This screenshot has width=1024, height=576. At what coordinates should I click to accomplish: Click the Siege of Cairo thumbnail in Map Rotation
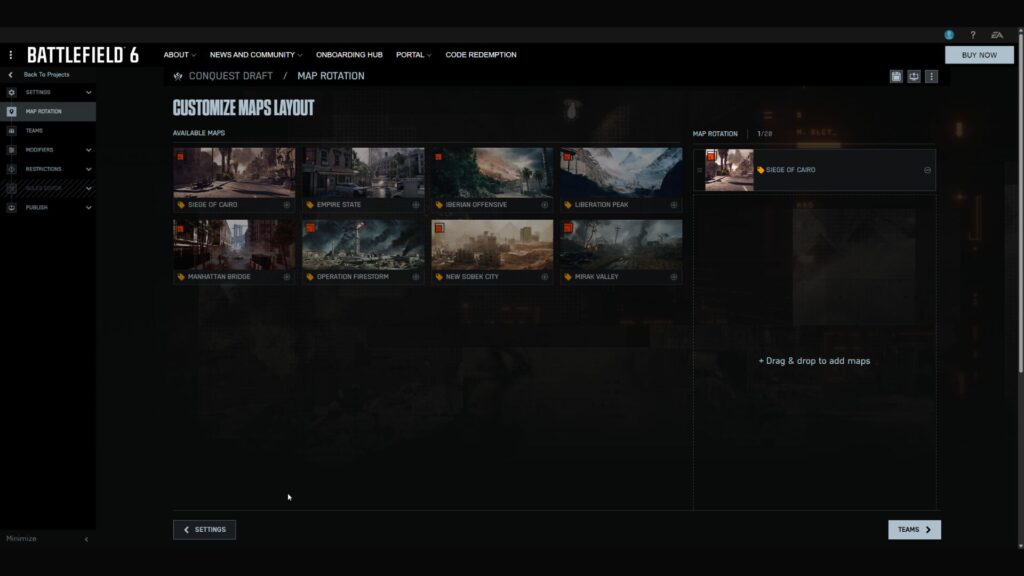click(729, 170)
